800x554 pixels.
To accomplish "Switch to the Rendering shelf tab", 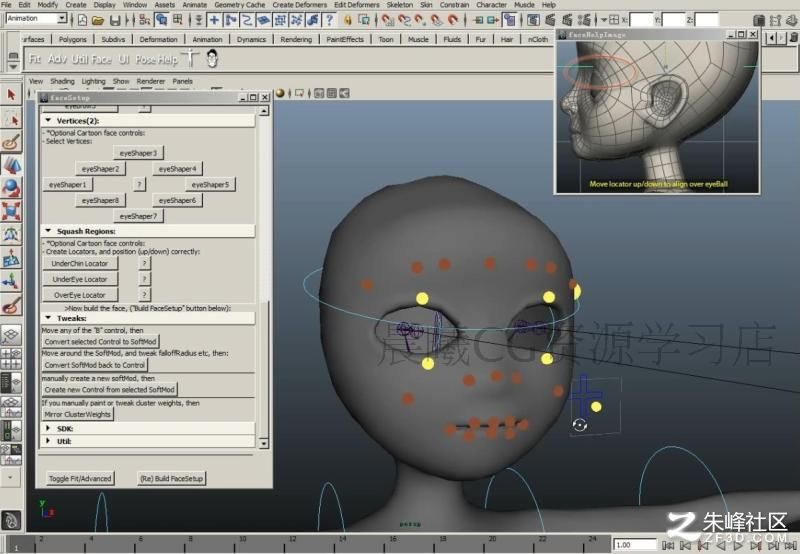I will click(296, 39).
